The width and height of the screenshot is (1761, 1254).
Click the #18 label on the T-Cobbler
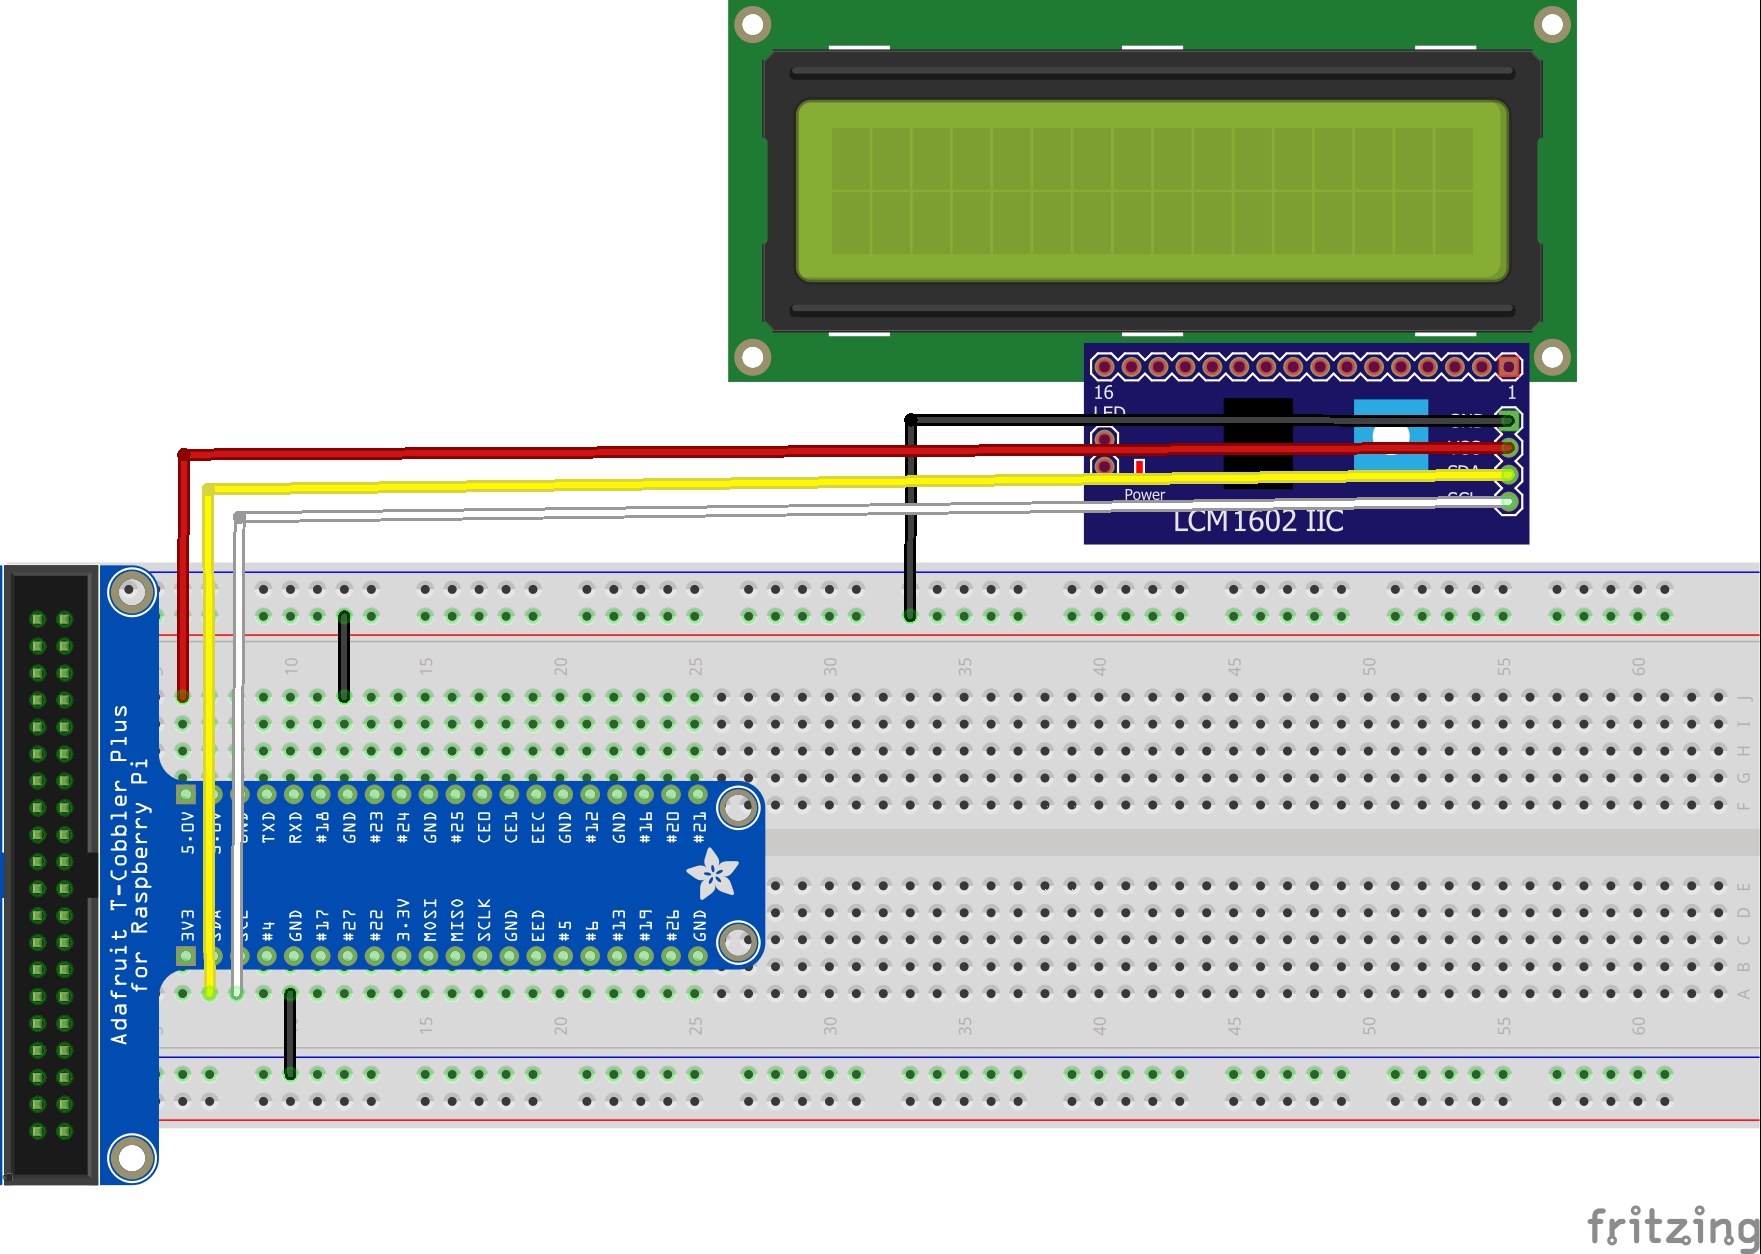322,827
